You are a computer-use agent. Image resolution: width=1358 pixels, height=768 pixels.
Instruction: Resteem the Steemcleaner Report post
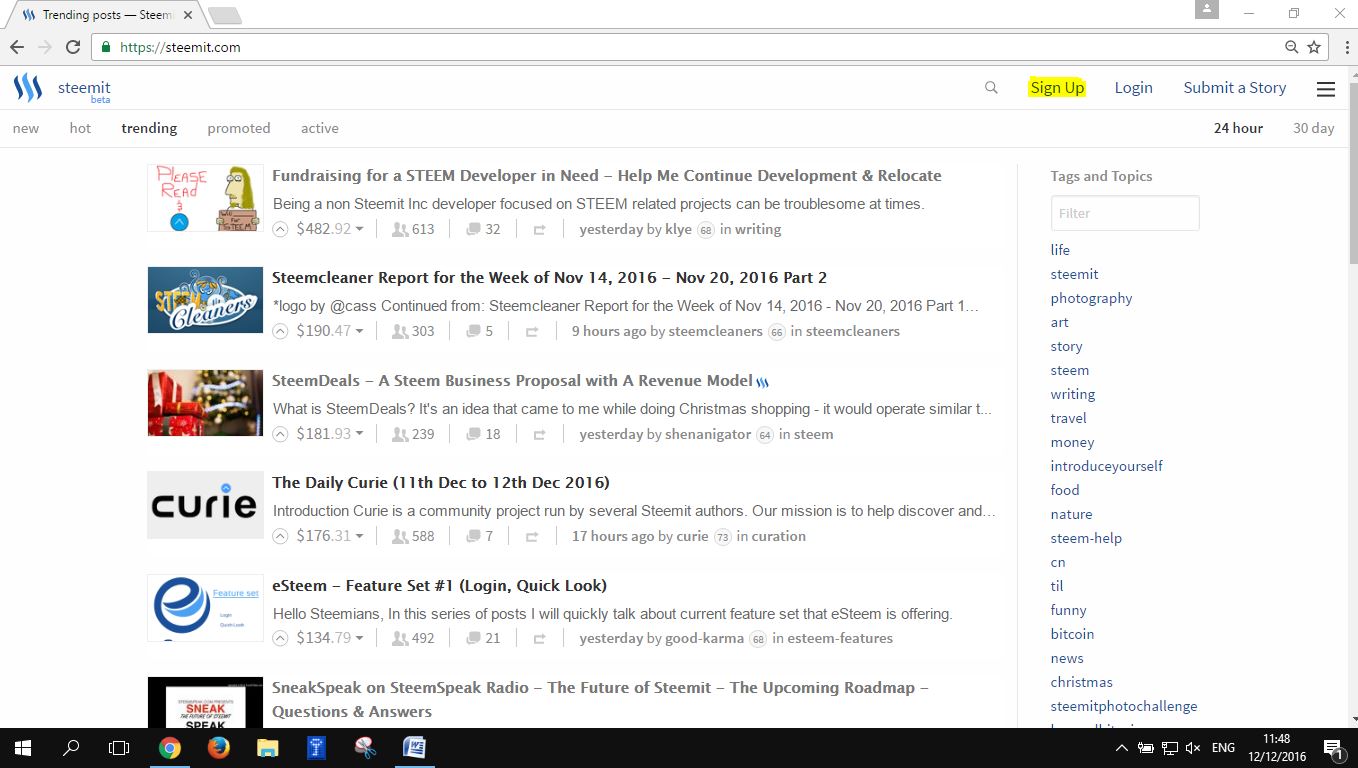[x=532, y=332]
